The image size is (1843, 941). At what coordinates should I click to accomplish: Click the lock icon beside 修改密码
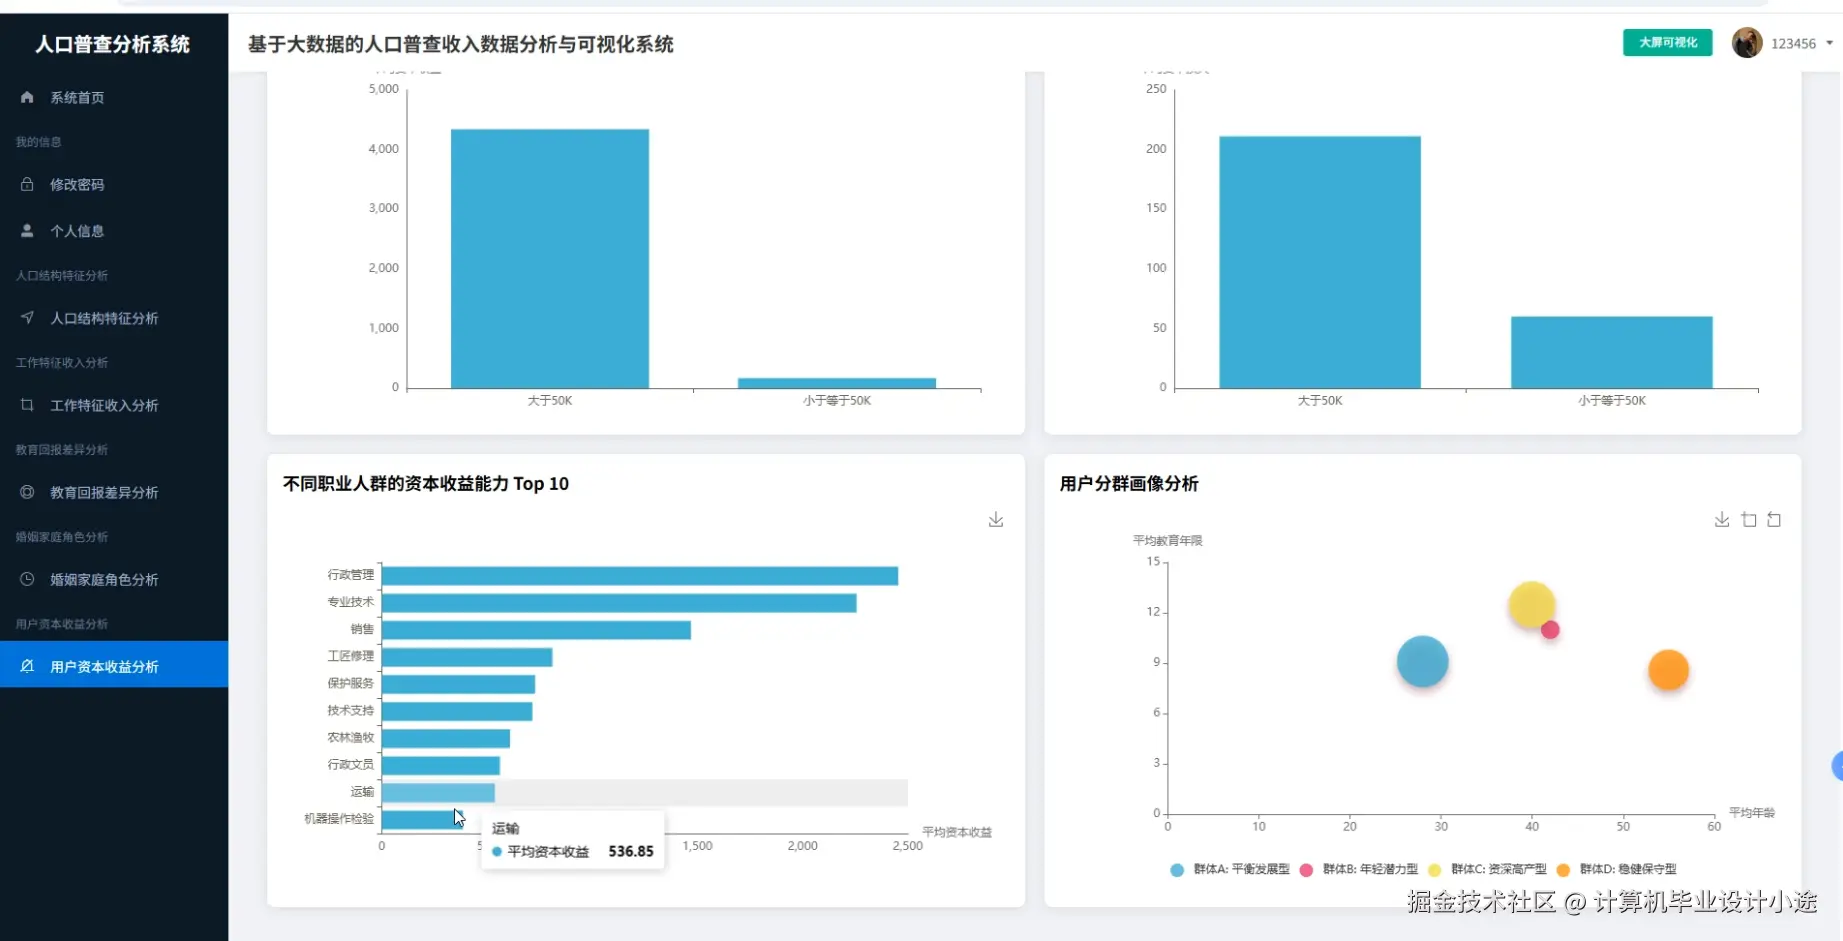(27, 184)
